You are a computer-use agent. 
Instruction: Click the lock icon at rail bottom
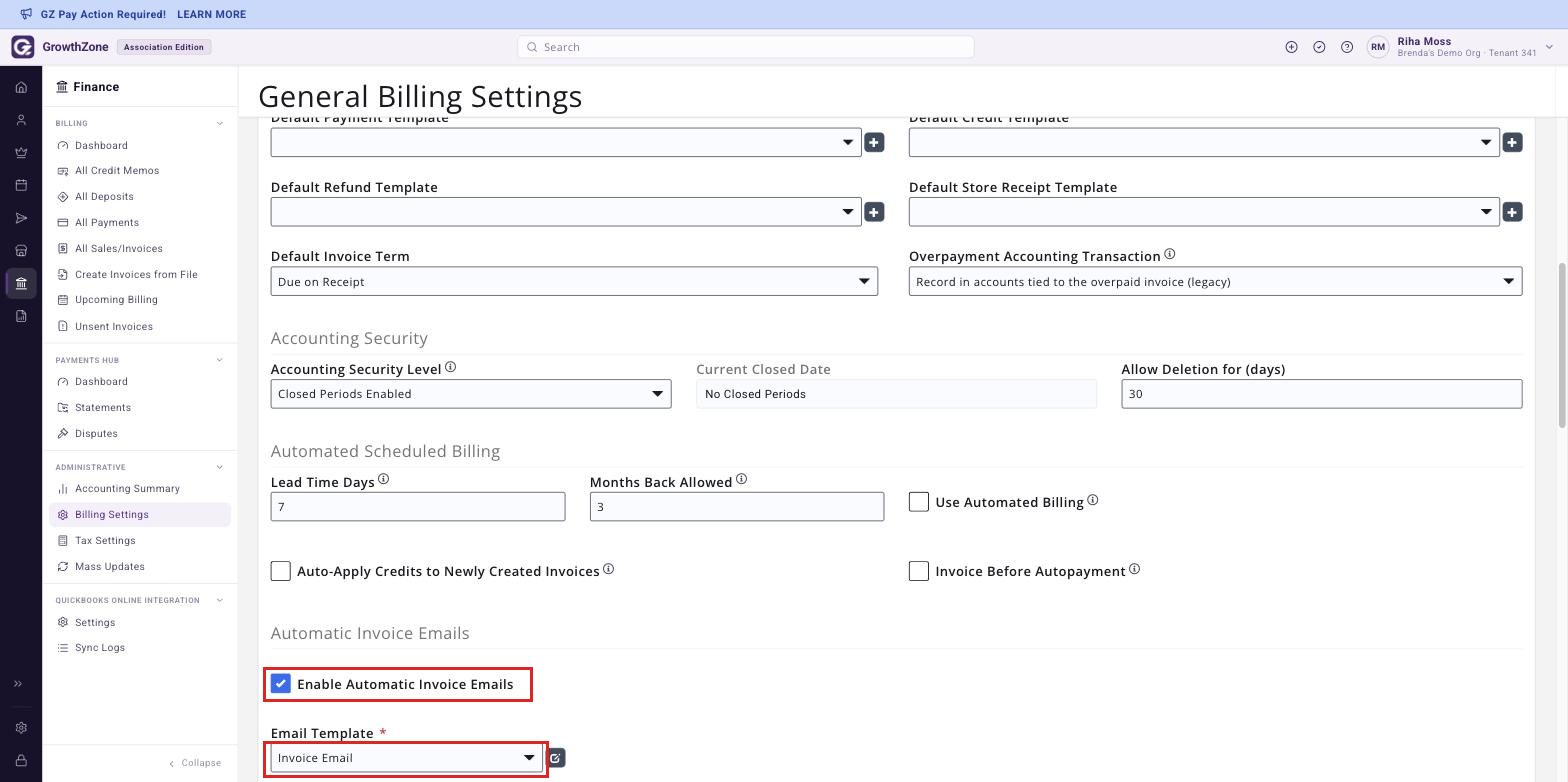(x=21, y=761)
